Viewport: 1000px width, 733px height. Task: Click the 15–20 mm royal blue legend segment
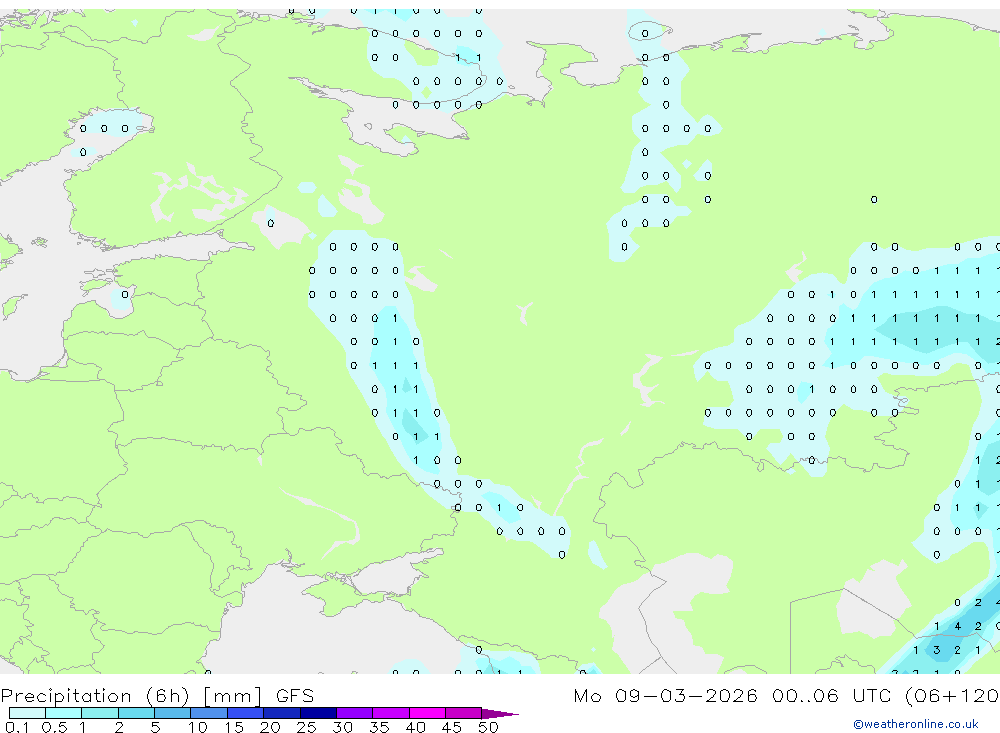(246, 713)
